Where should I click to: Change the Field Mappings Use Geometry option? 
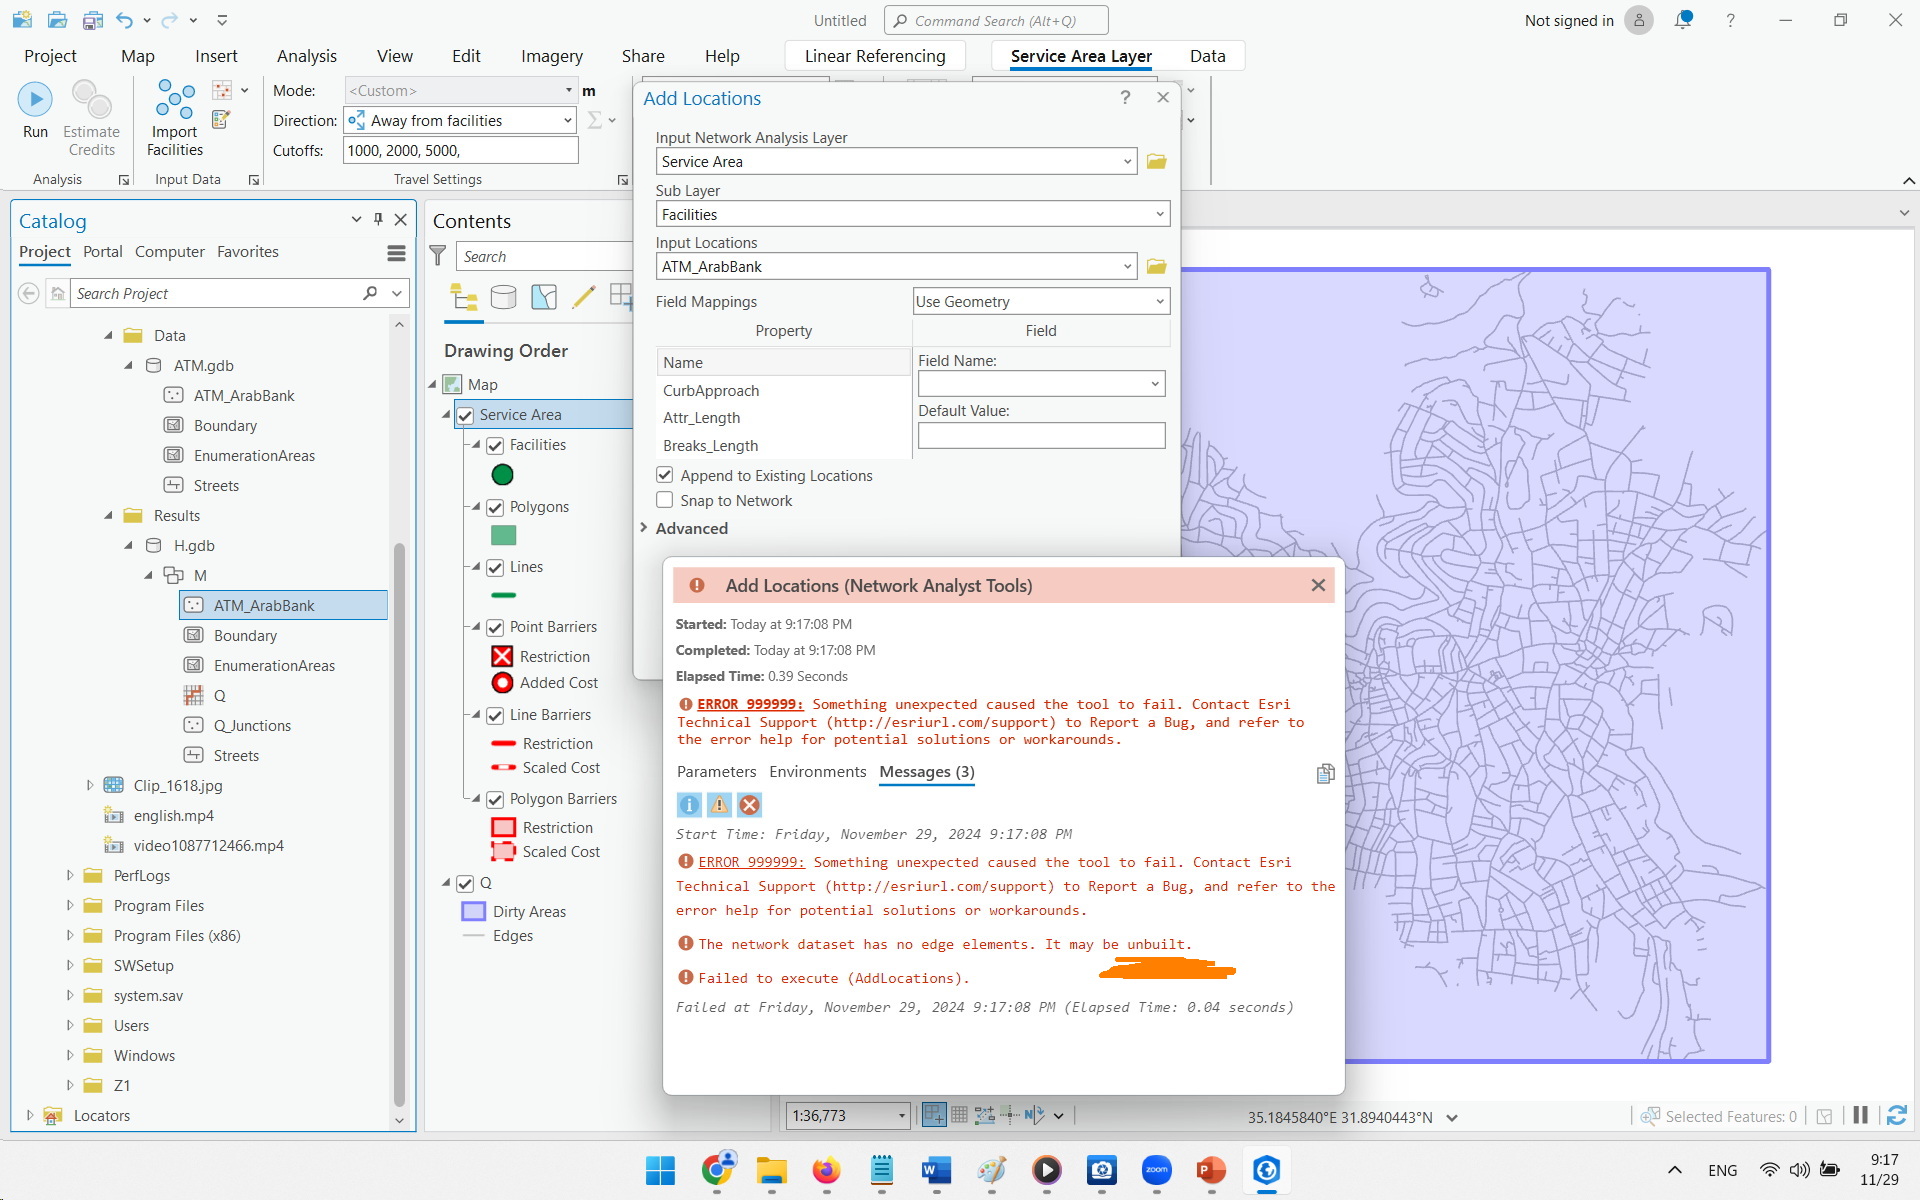(x=1040, y=301)
